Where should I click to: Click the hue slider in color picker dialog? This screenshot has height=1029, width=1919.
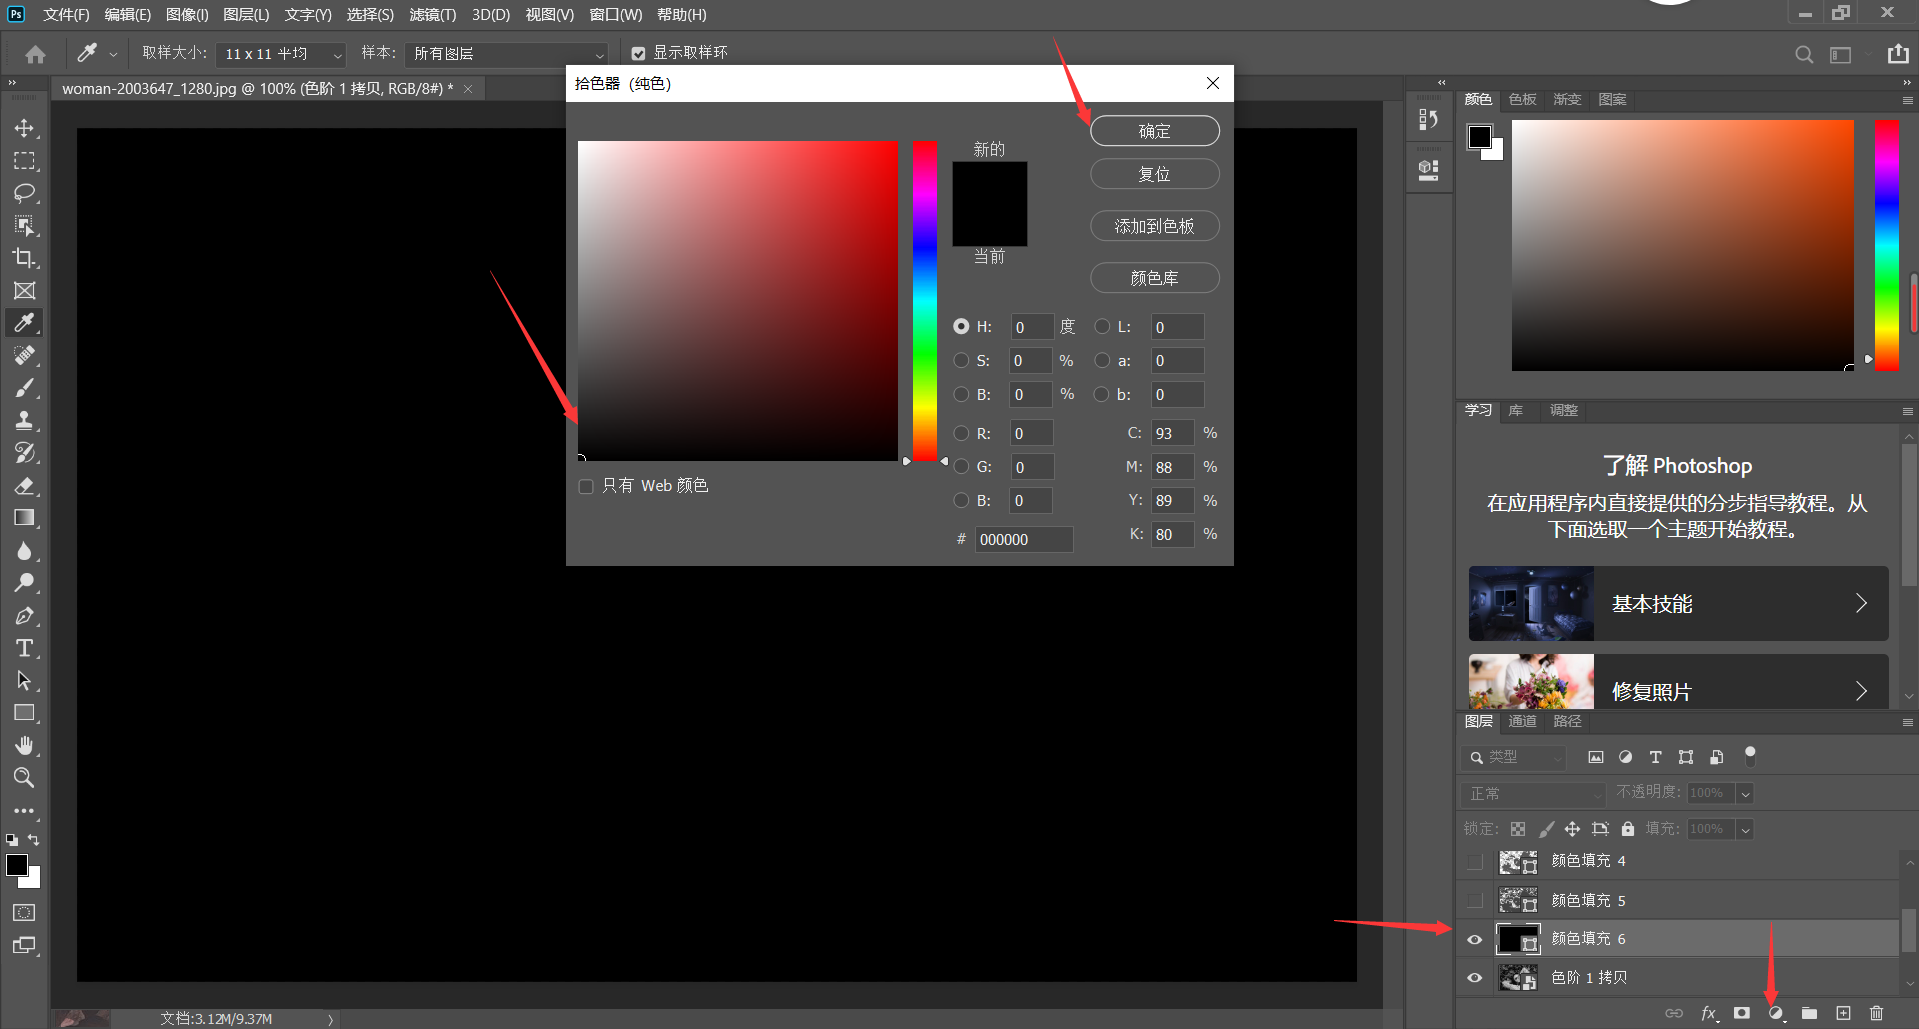tap(925, 301)
